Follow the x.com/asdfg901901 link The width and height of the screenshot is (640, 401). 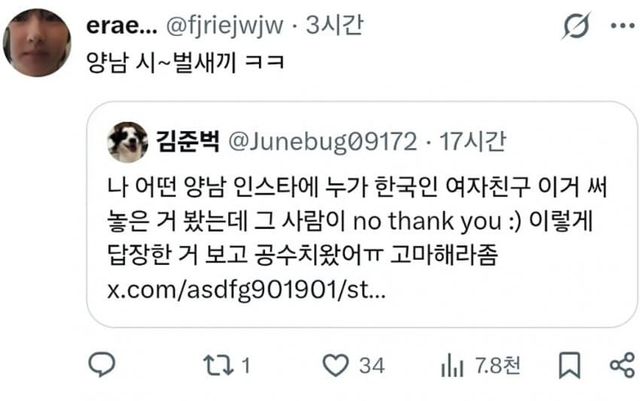[x=246, y=290]
